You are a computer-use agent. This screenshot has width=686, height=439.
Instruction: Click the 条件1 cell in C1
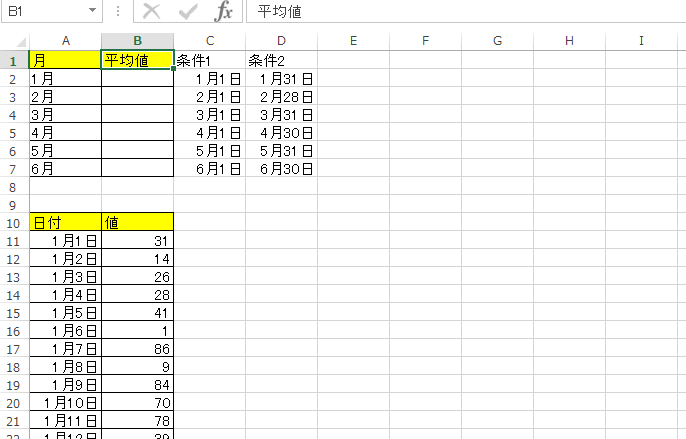click(209, 60)
